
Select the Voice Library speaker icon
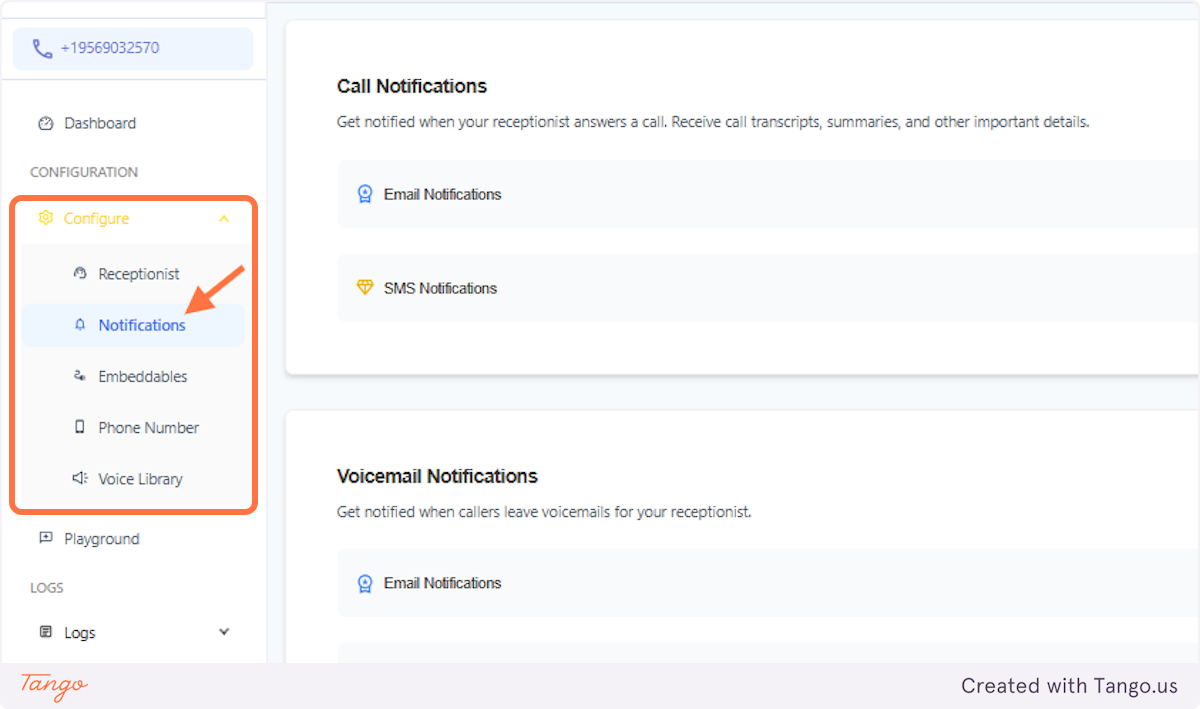(x=79, y=478)
